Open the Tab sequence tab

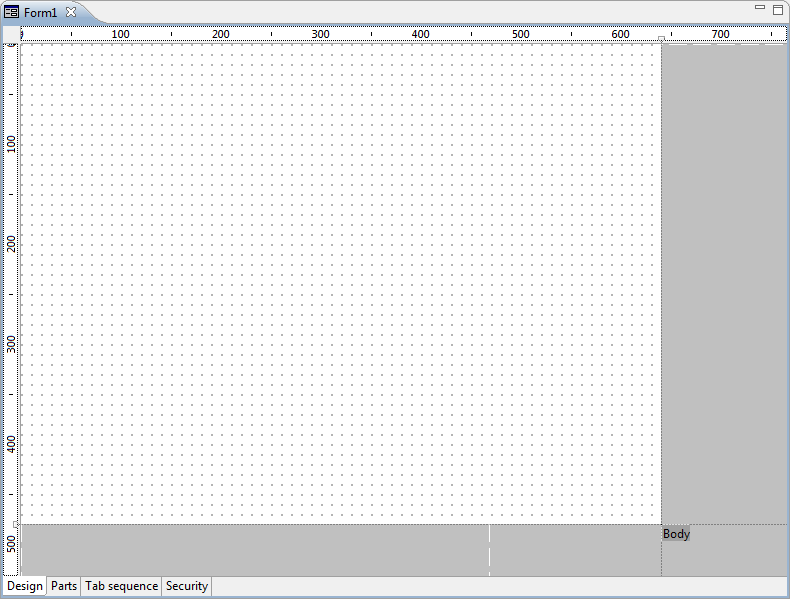121,586
